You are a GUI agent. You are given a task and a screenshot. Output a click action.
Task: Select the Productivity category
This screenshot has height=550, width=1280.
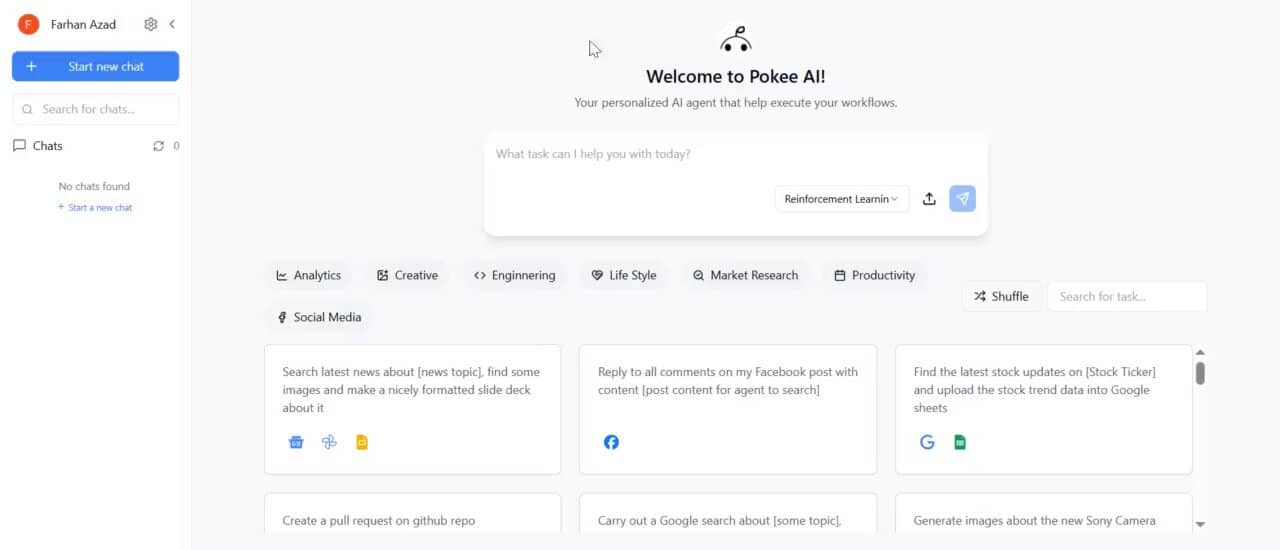tap(874, 275)
